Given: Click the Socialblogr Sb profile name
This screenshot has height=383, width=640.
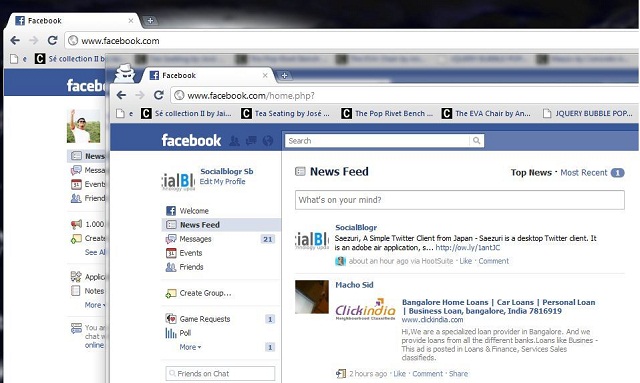Looking at the screenshot, I should [x=227, y=171].
